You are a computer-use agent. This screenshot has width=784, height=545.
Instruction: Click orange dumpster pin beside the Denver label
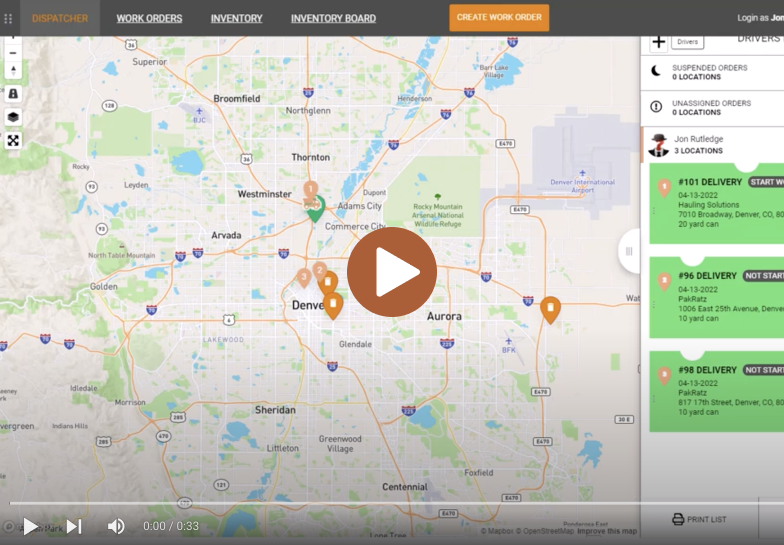pyautogui.click(x=333, y=306)
